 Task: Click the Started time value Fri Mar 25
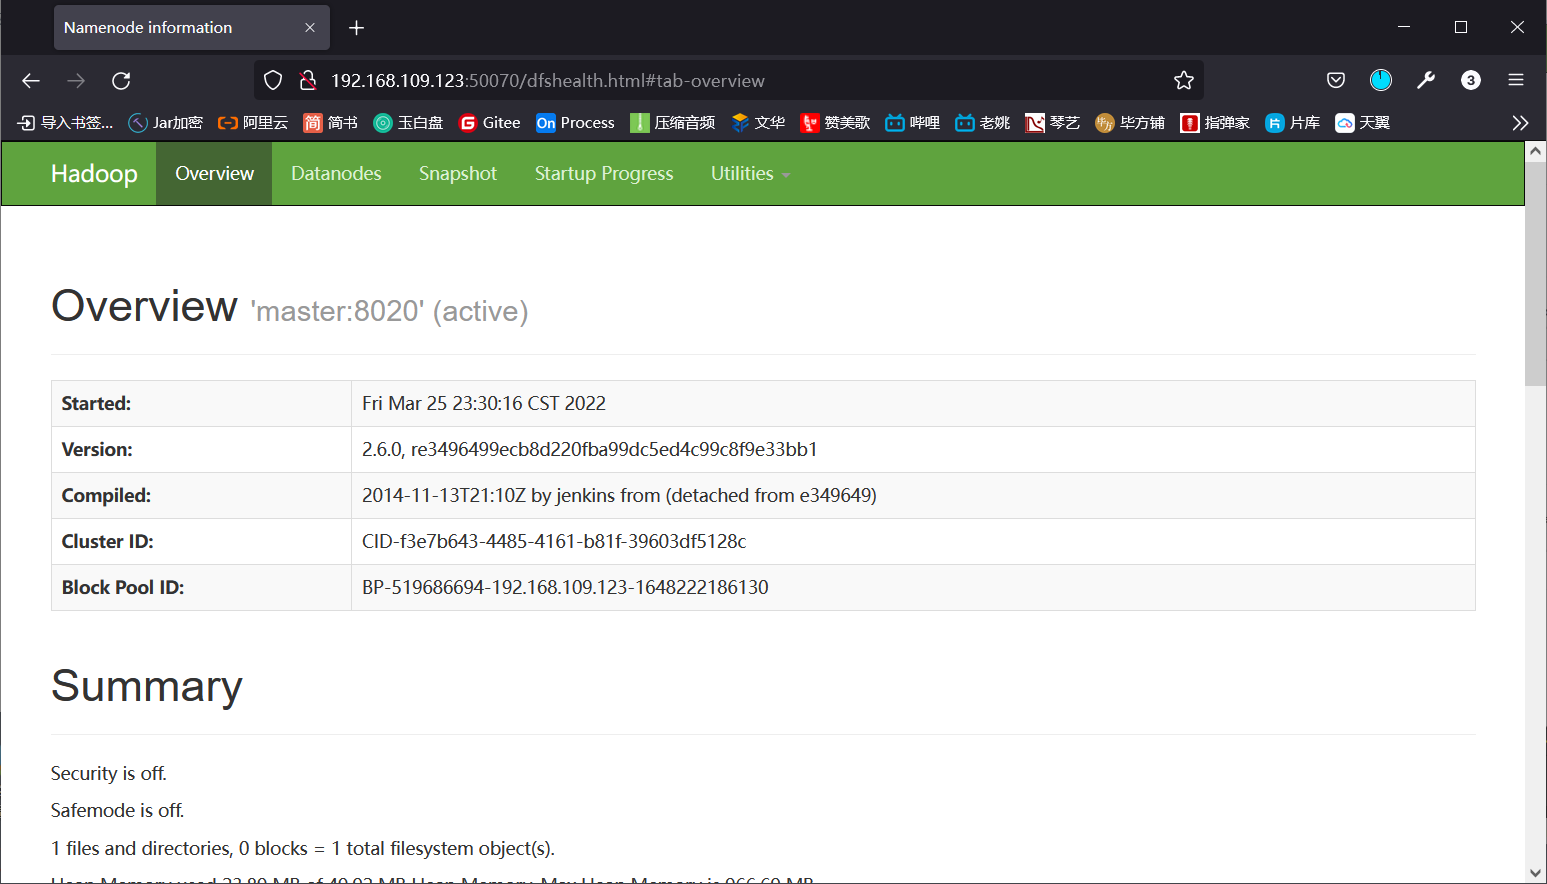click(484, 404)
